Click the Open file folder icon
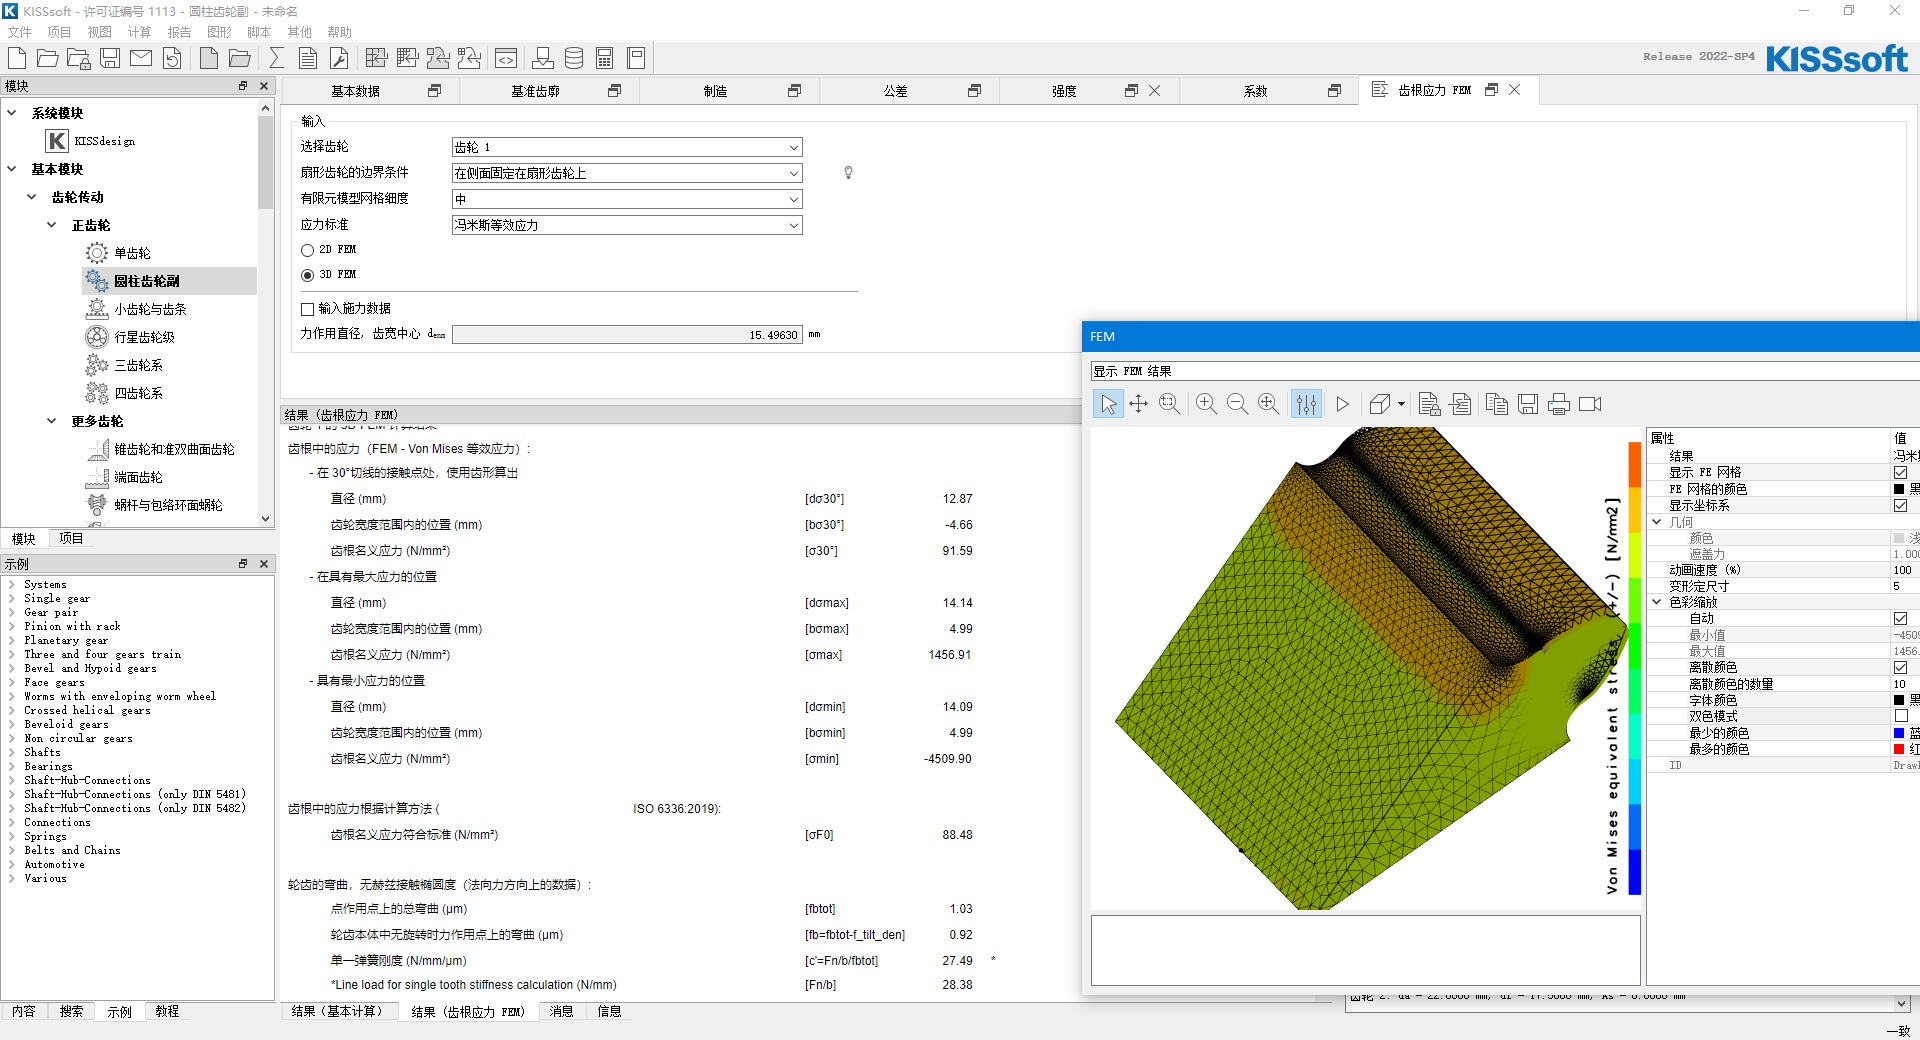1920x1040 pixels. point(47,58)
